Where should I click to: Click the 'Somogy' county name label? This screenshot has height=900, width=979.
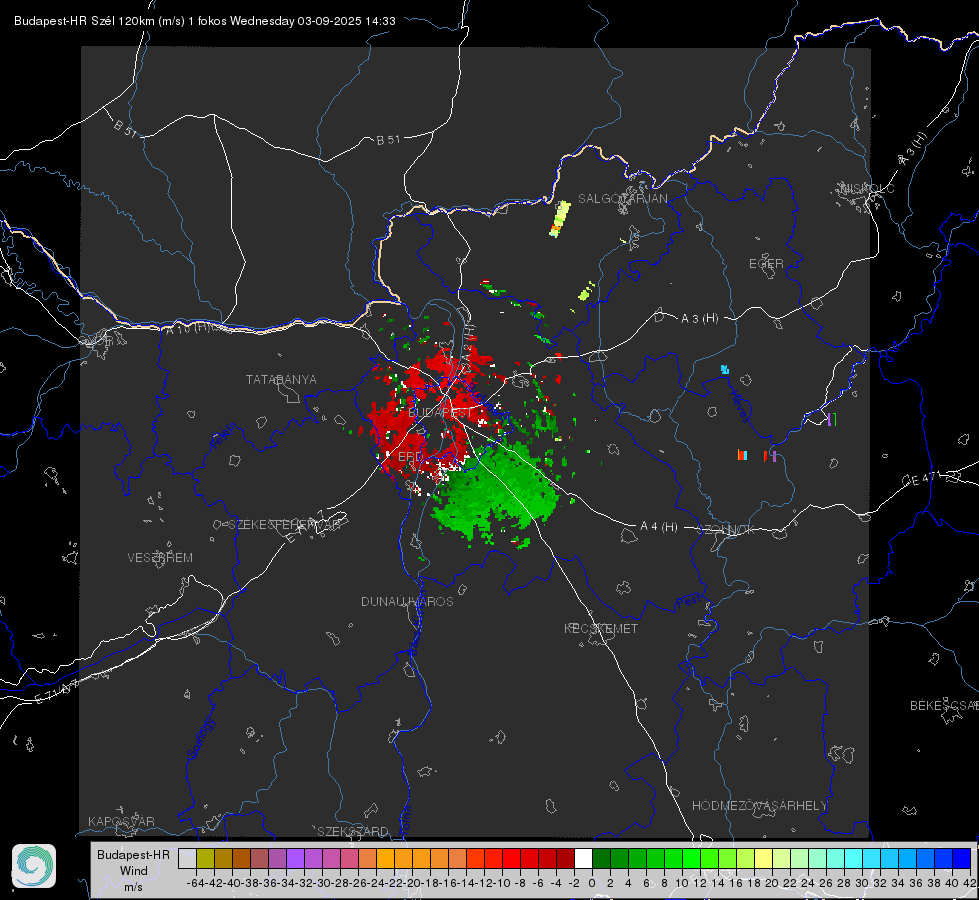coord(200,738)
